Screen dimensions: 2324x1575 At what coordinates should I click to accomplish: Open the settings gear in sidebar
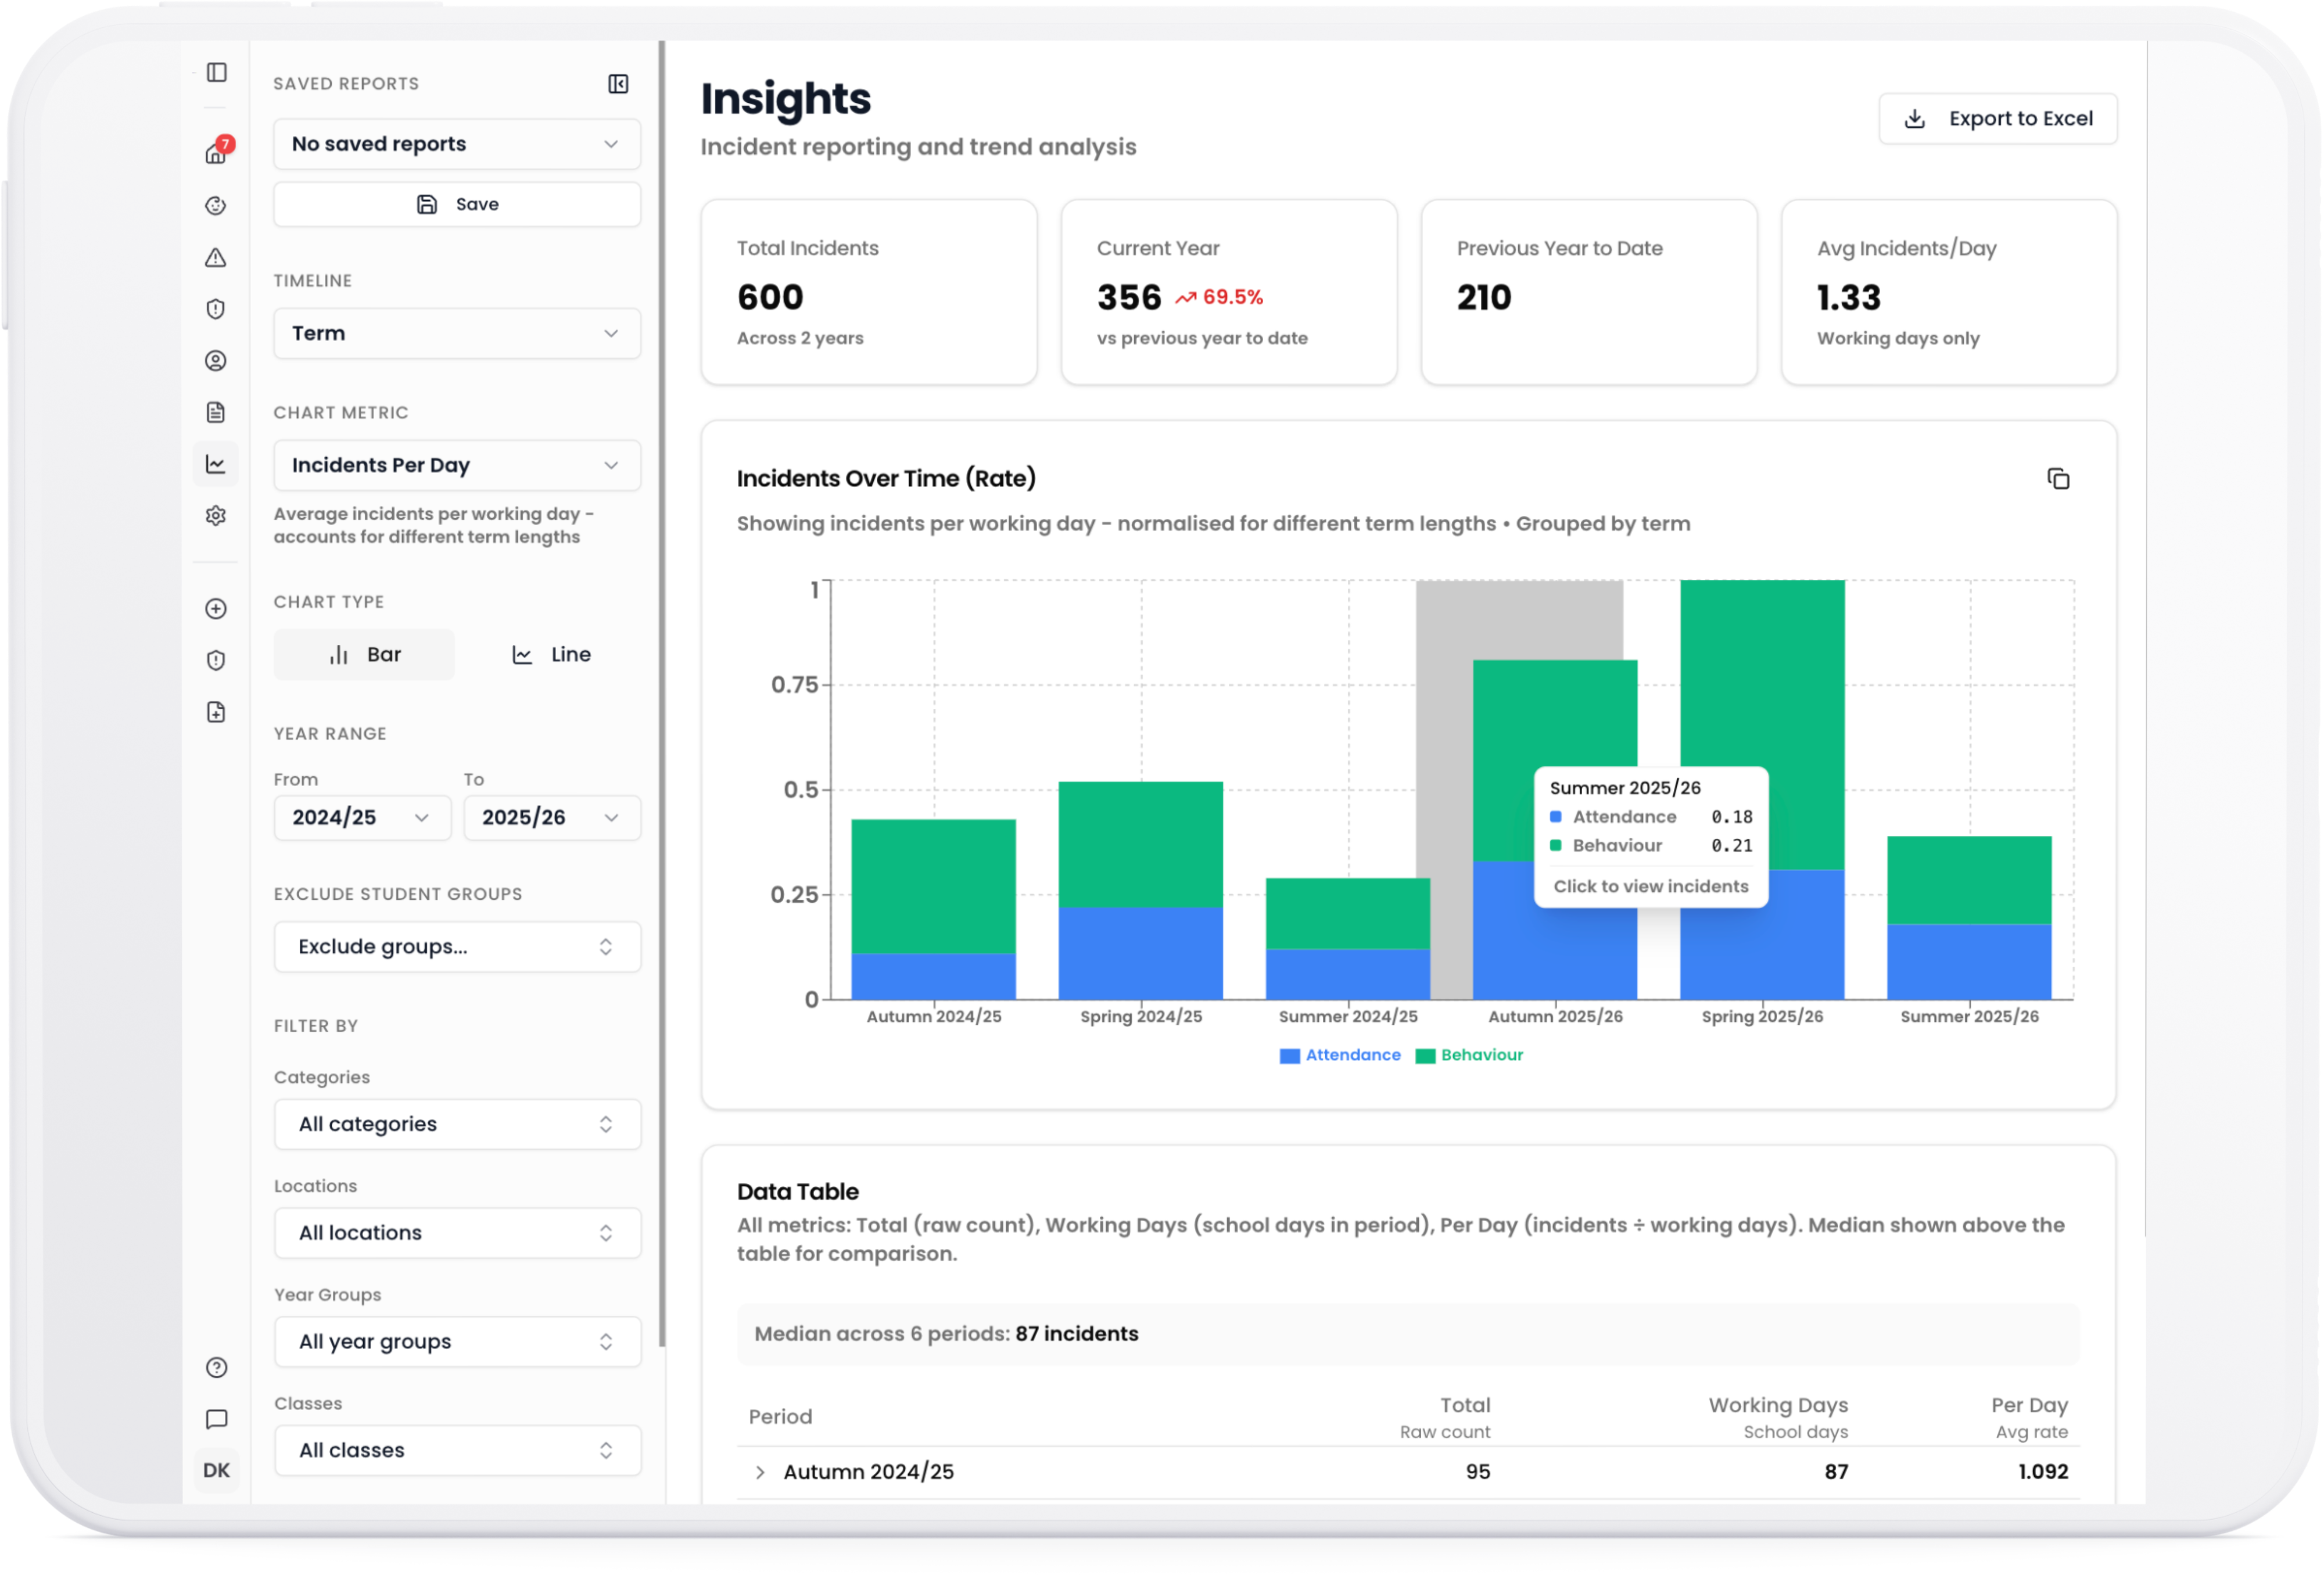[x=216, y=516]
